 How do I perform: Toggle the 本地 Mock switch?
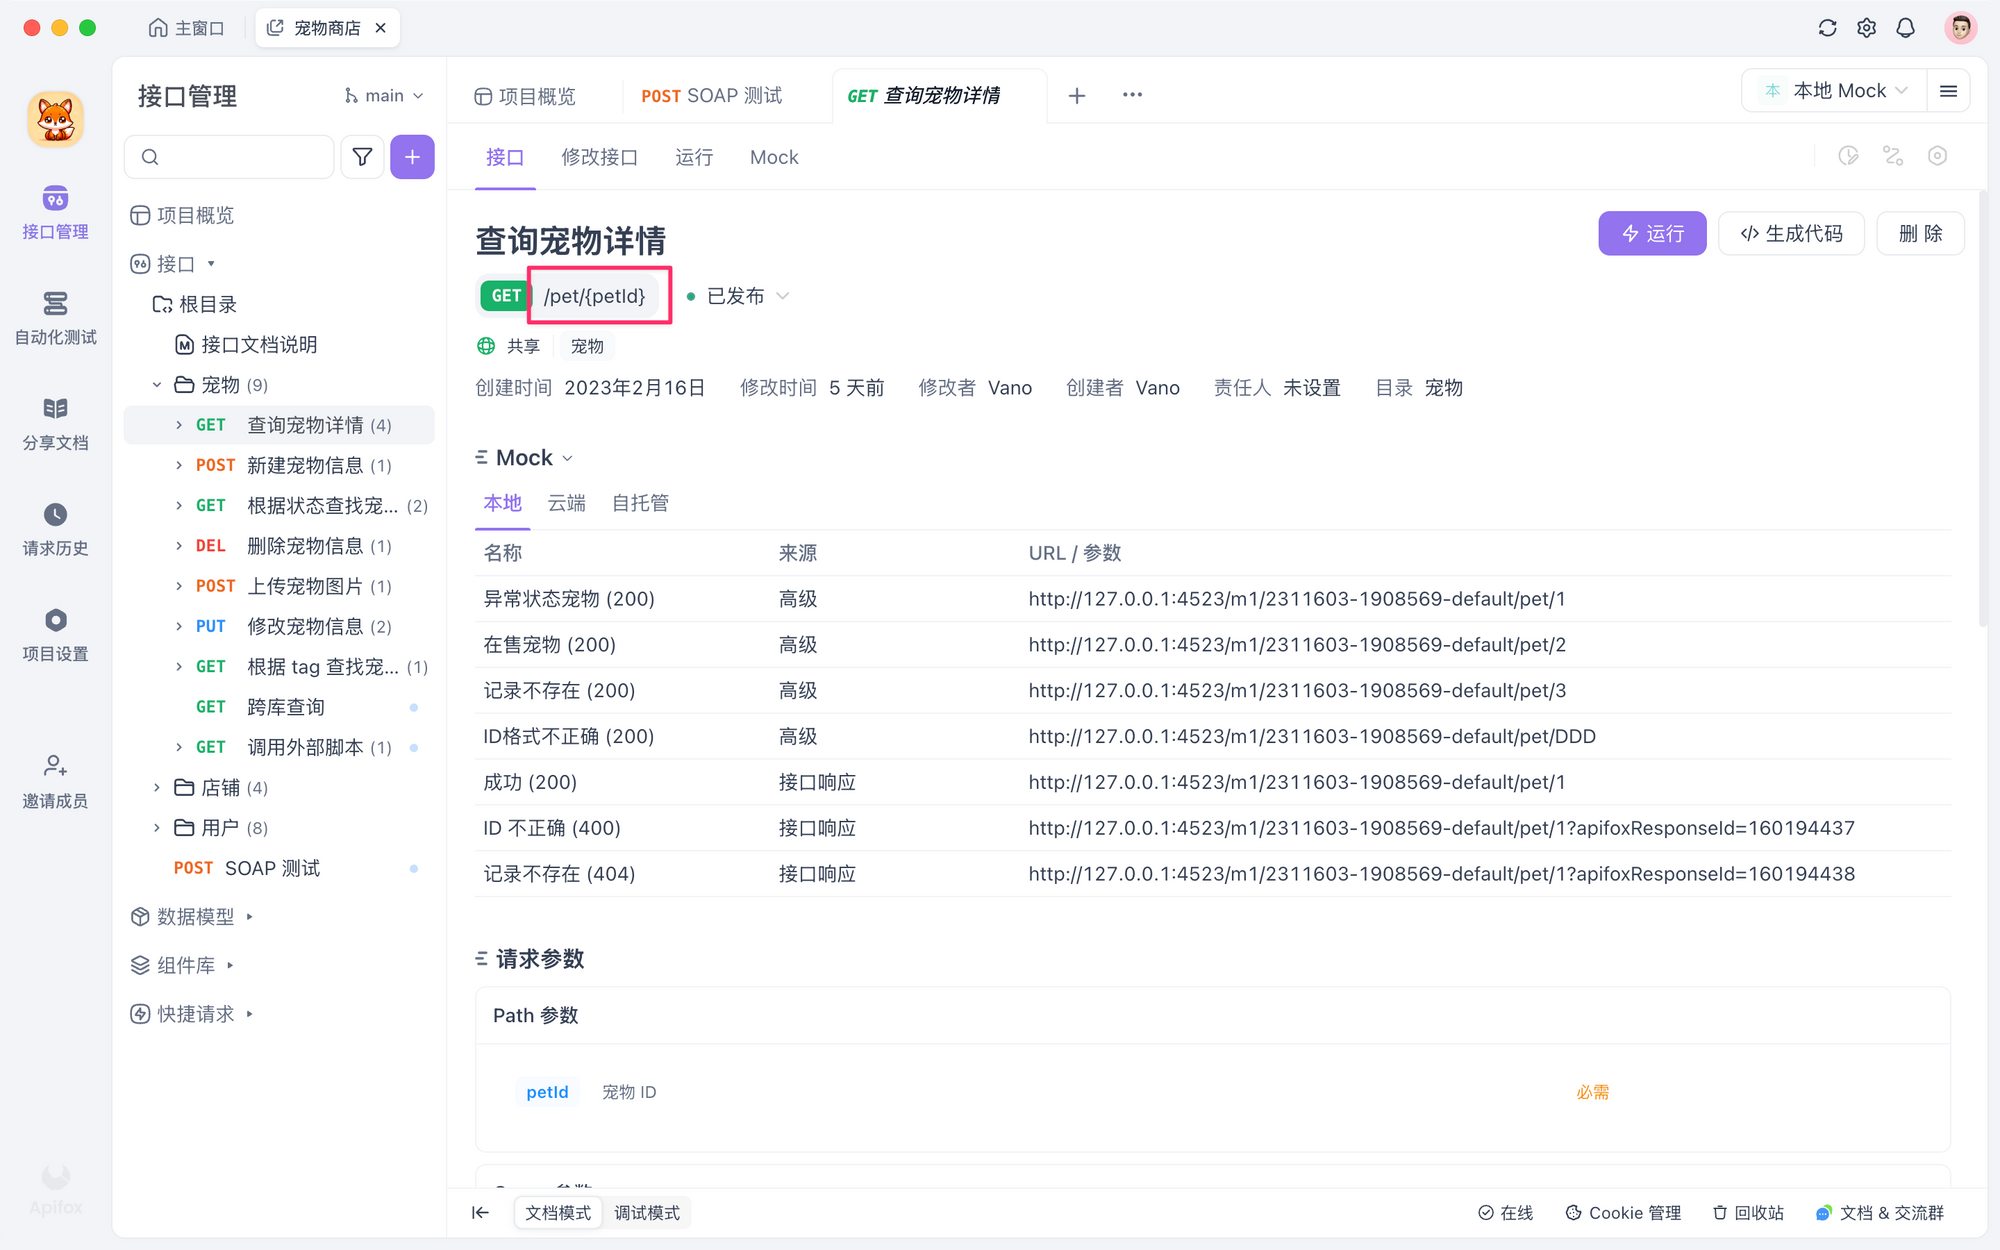click(x=1829, y=95)
